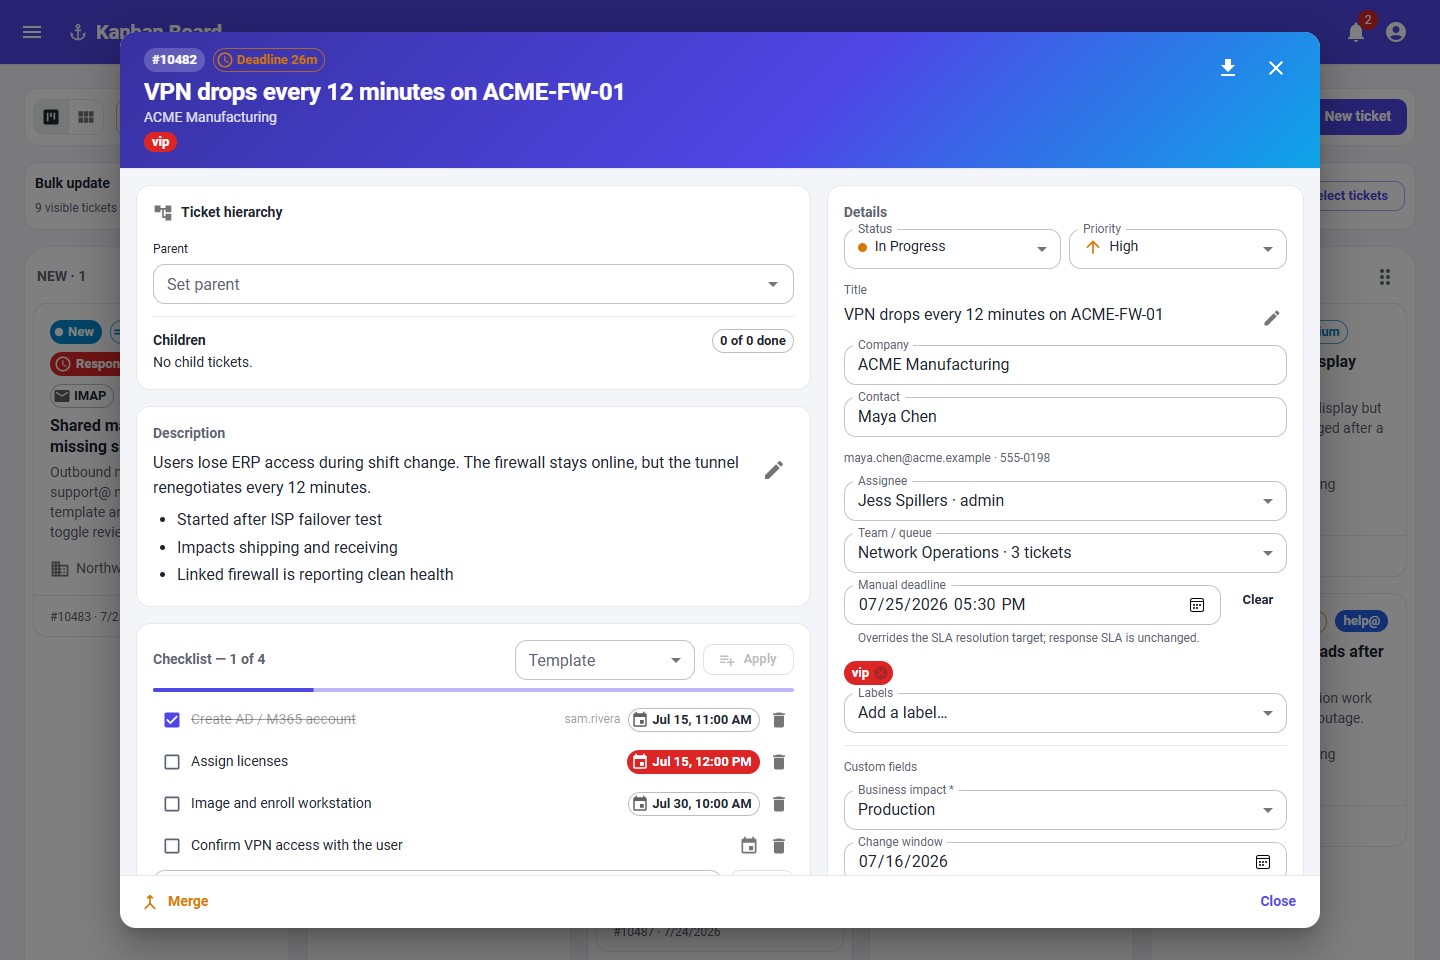Open notifications bell with 2 alerts
This screenshot has height=960, width=1440.
click(1356, 32)
